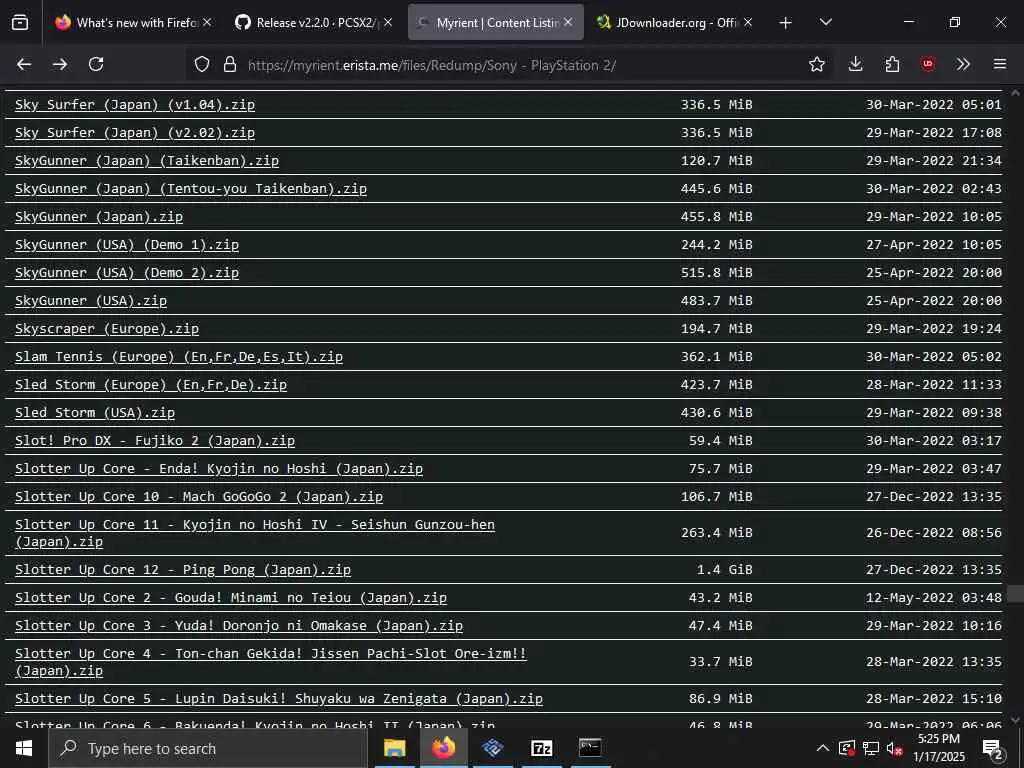
Task: Open the uBlock Origin extension icon
Action: tap(928, 64)
